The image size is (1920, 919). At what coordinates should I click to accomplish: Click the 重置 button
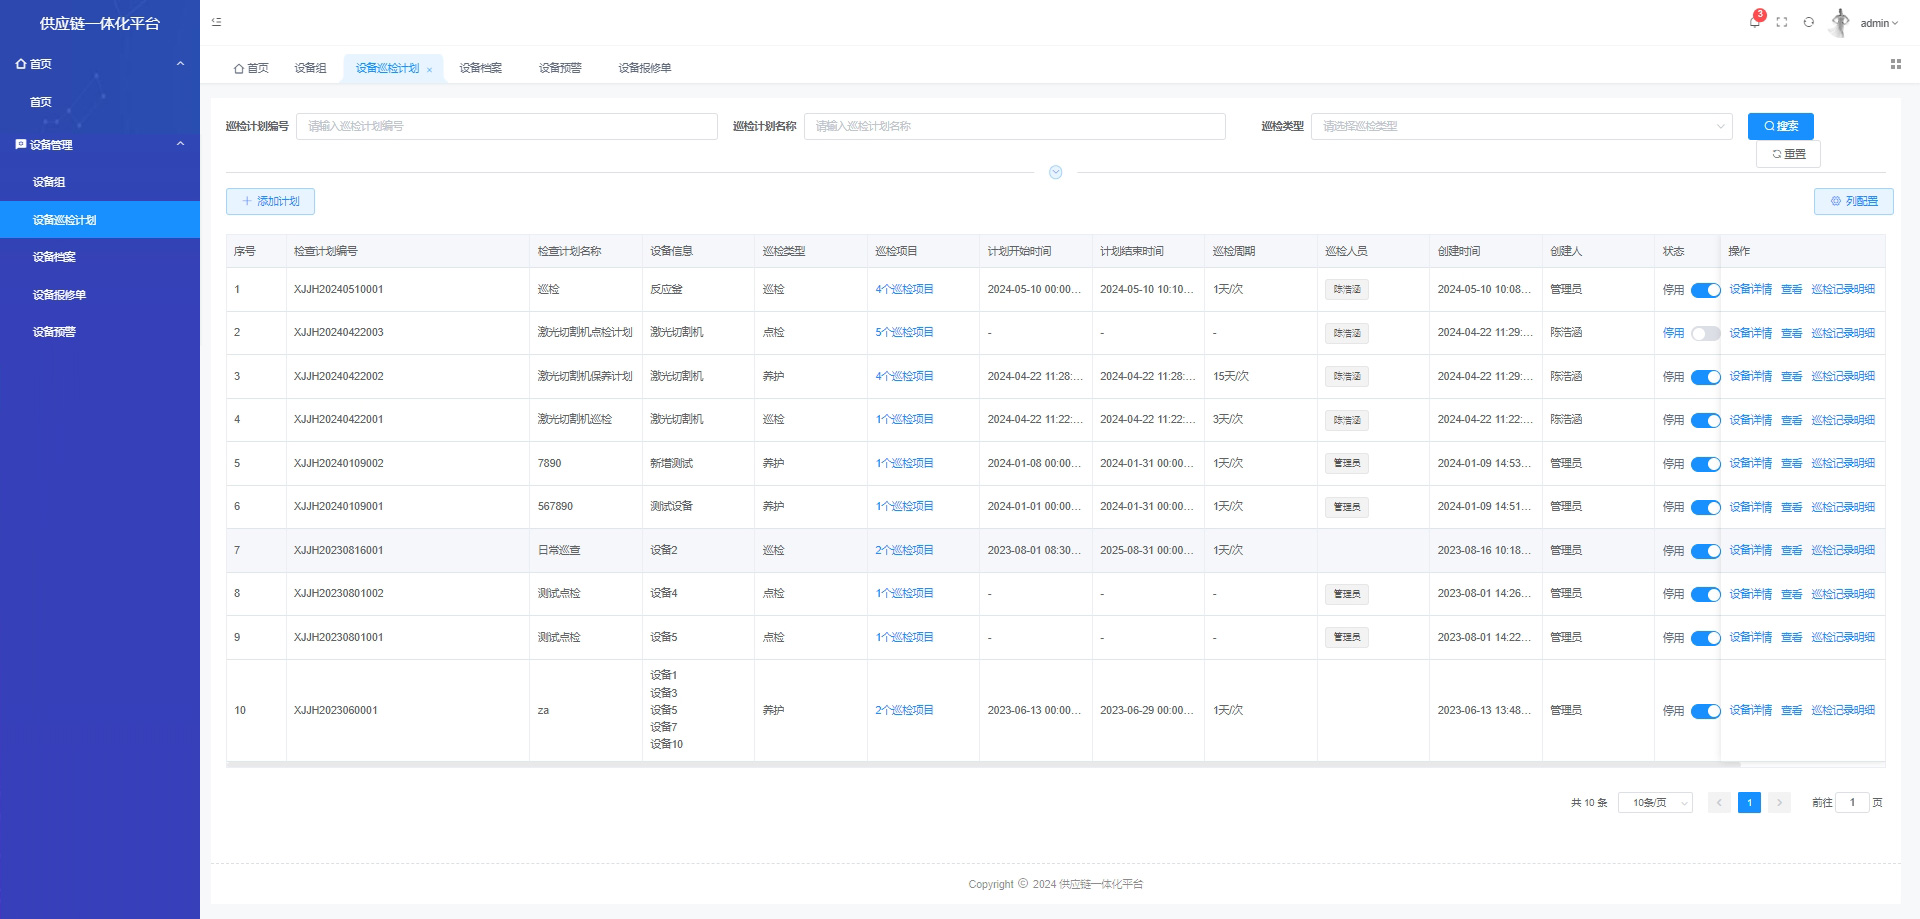click(1788, 154)
